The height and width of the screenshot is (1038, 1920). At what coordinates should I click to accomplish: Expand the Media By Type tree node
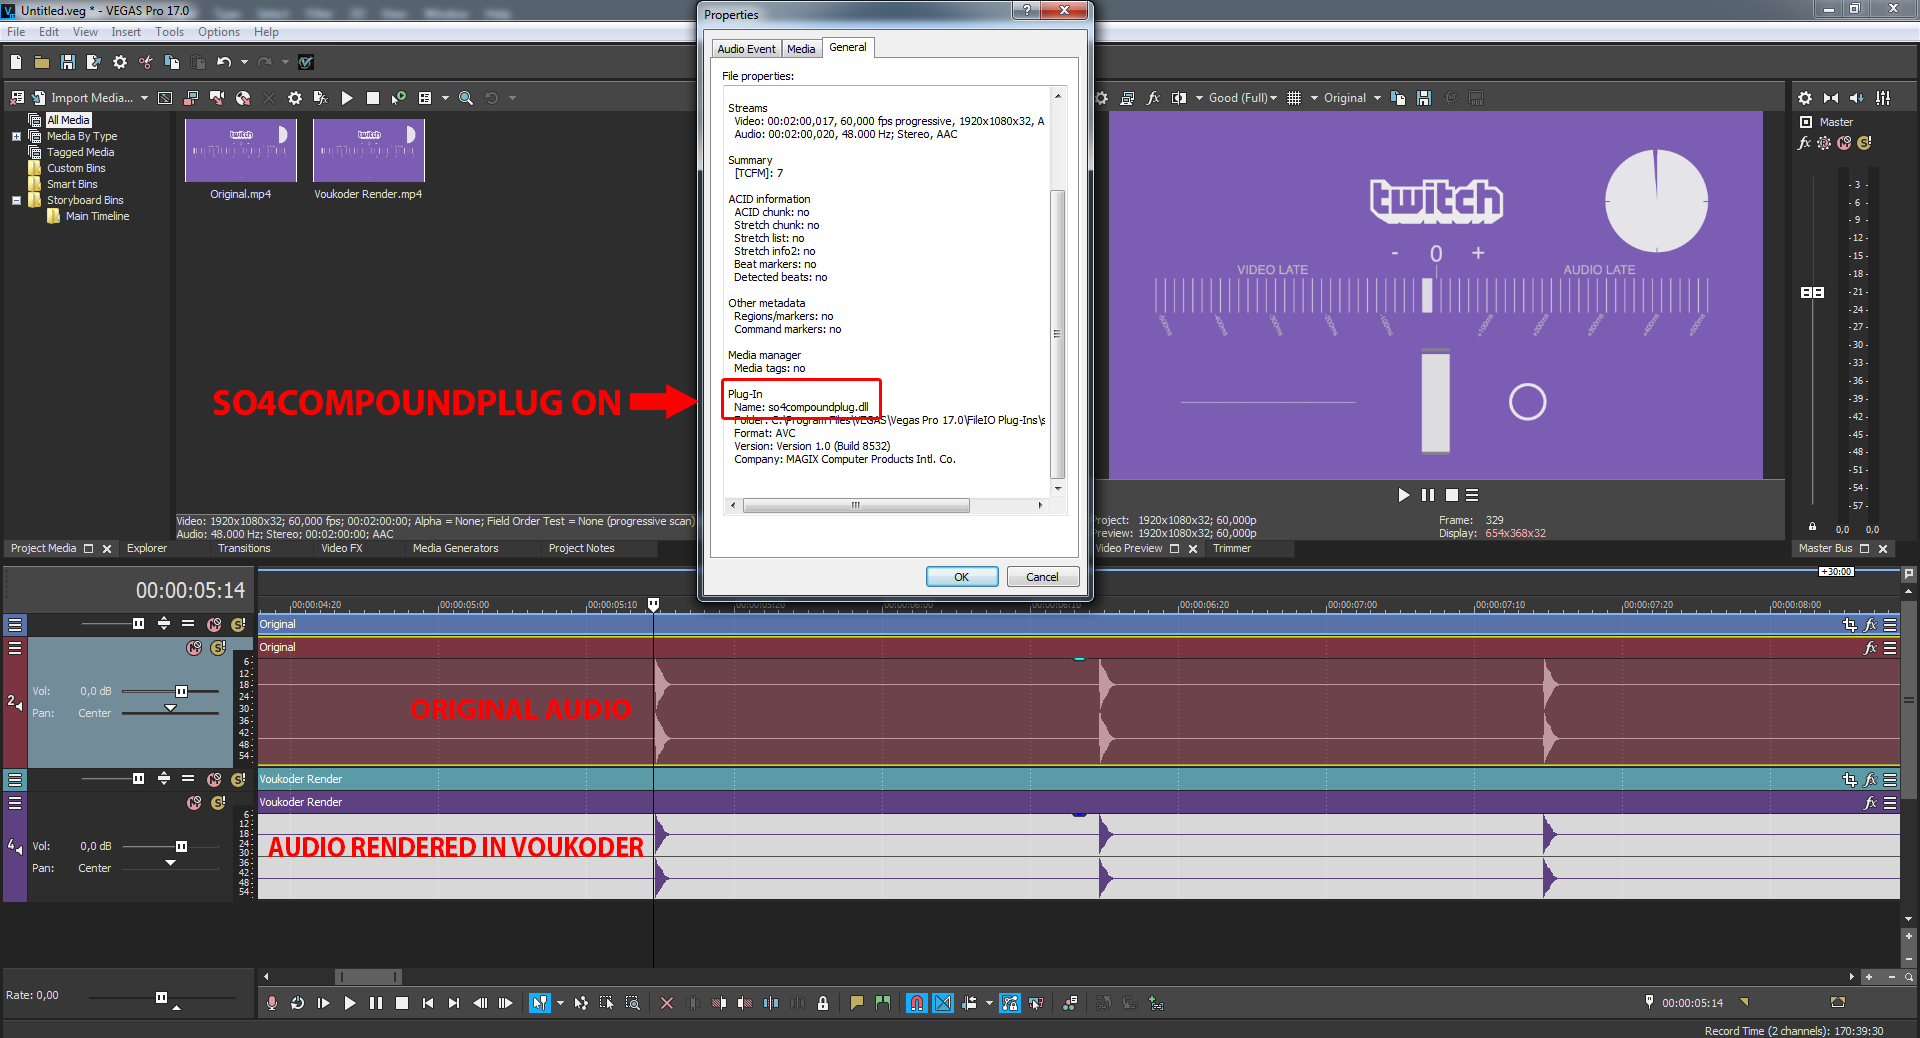click(16, 136)
